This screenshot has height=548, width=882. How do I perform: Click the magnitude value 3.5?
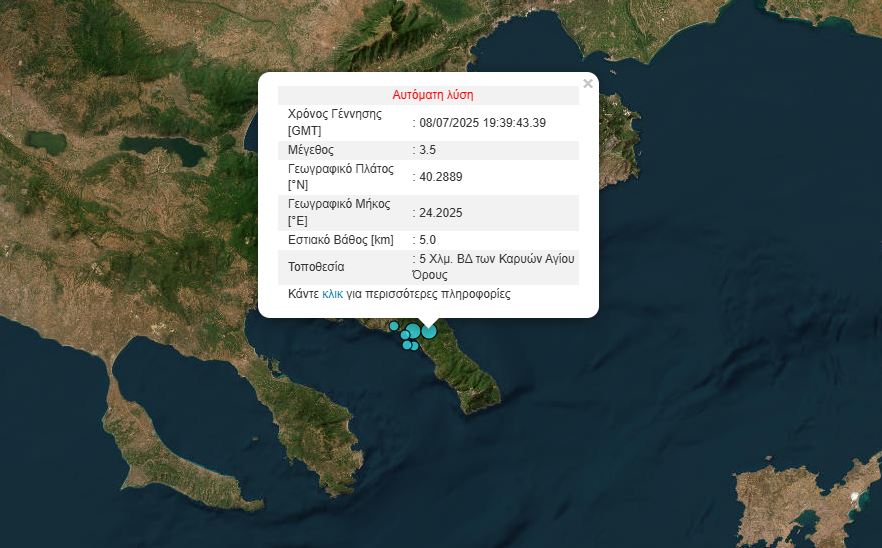[x=427, y=150]
